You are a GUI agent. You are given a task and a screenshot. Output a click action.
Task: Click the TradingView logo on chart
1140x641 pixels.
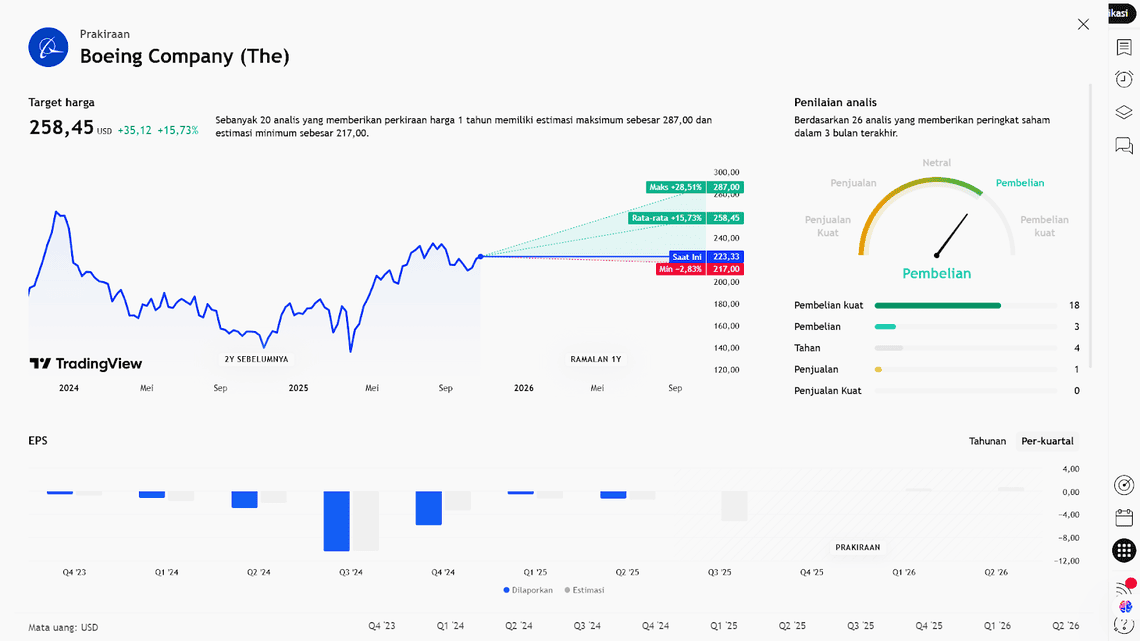point(86,364)
